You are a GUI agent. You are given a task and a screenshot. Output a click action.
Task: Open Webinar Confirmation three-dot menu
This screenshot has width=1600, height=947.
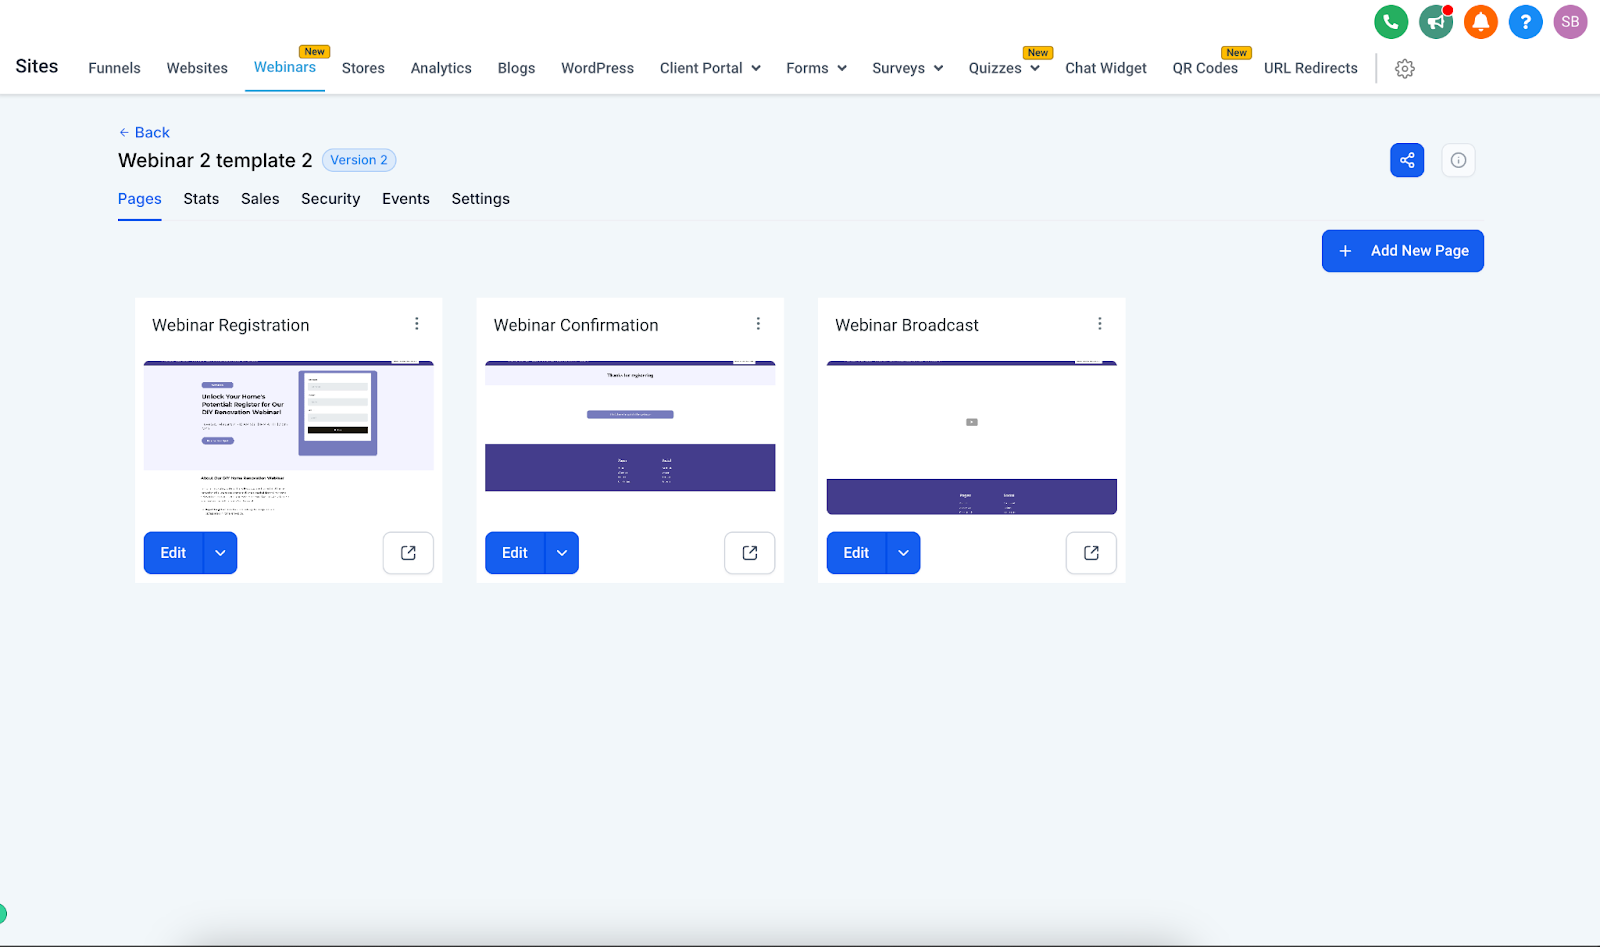pyautogui.click(x=758, y=324)
